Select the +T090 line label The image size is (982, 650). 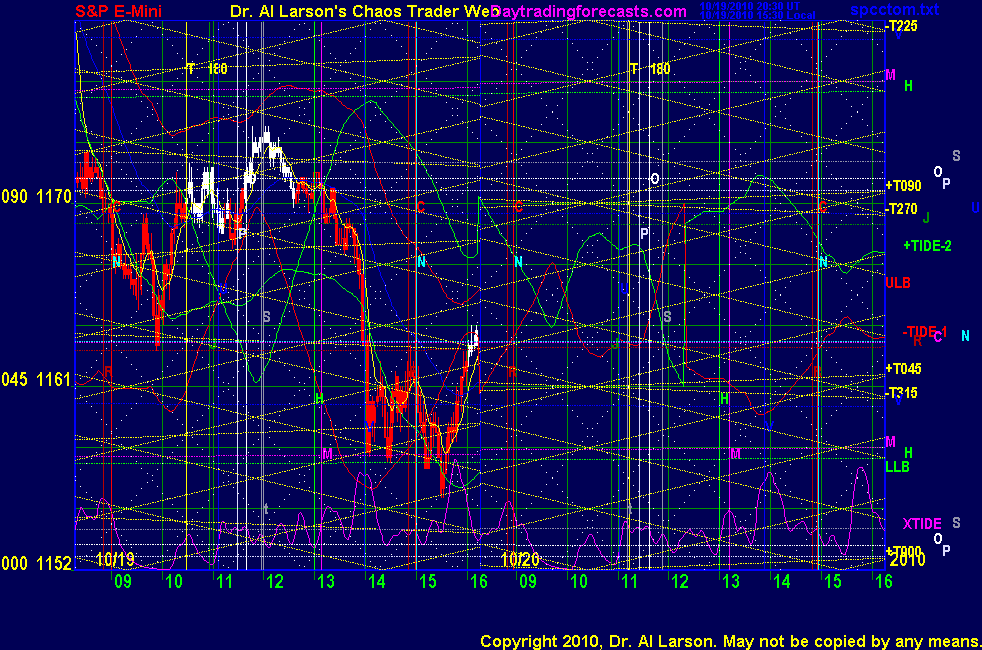903,185
